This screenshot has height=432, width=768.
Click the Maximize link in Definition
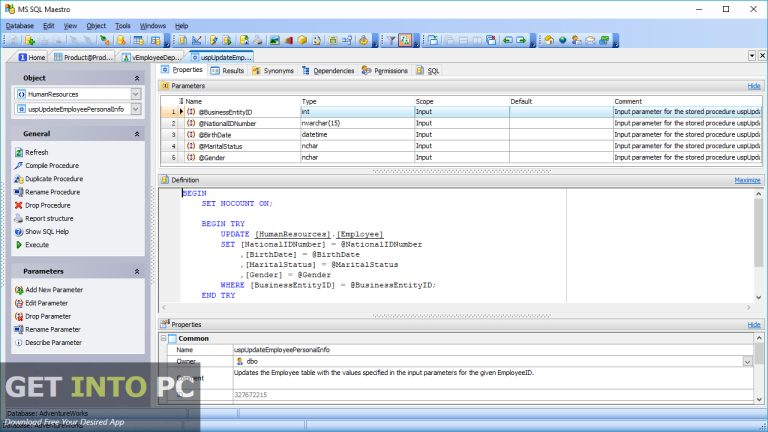coord(747,180)
